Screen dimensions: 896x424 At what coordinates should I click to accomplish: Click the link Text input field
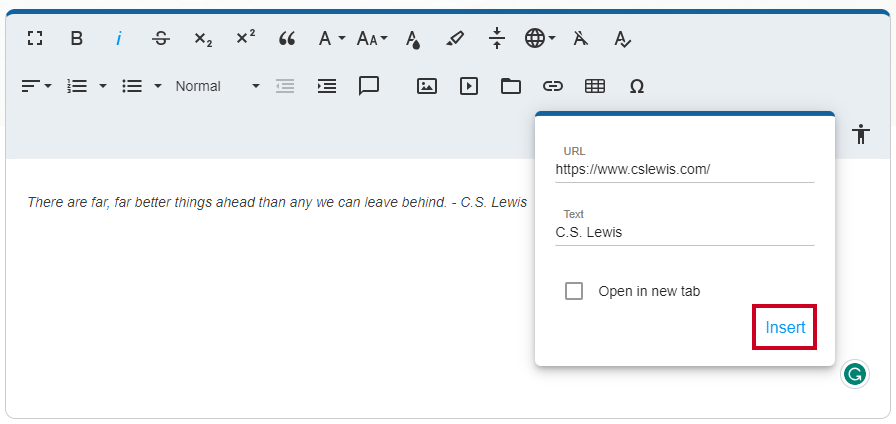[x=685, y=233]
